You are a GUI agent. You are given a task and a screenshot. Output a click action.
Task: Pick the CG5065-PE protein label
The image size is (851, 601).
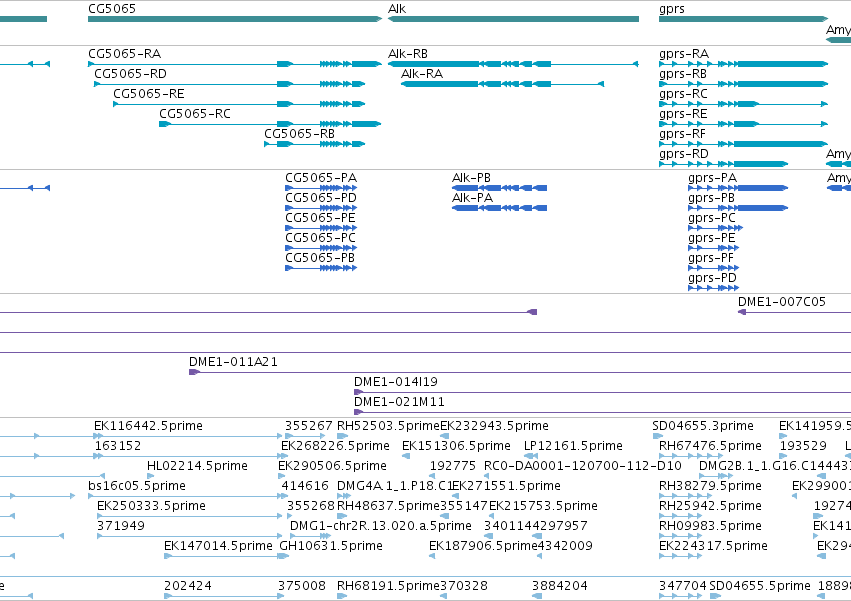(x=320, y=218)
